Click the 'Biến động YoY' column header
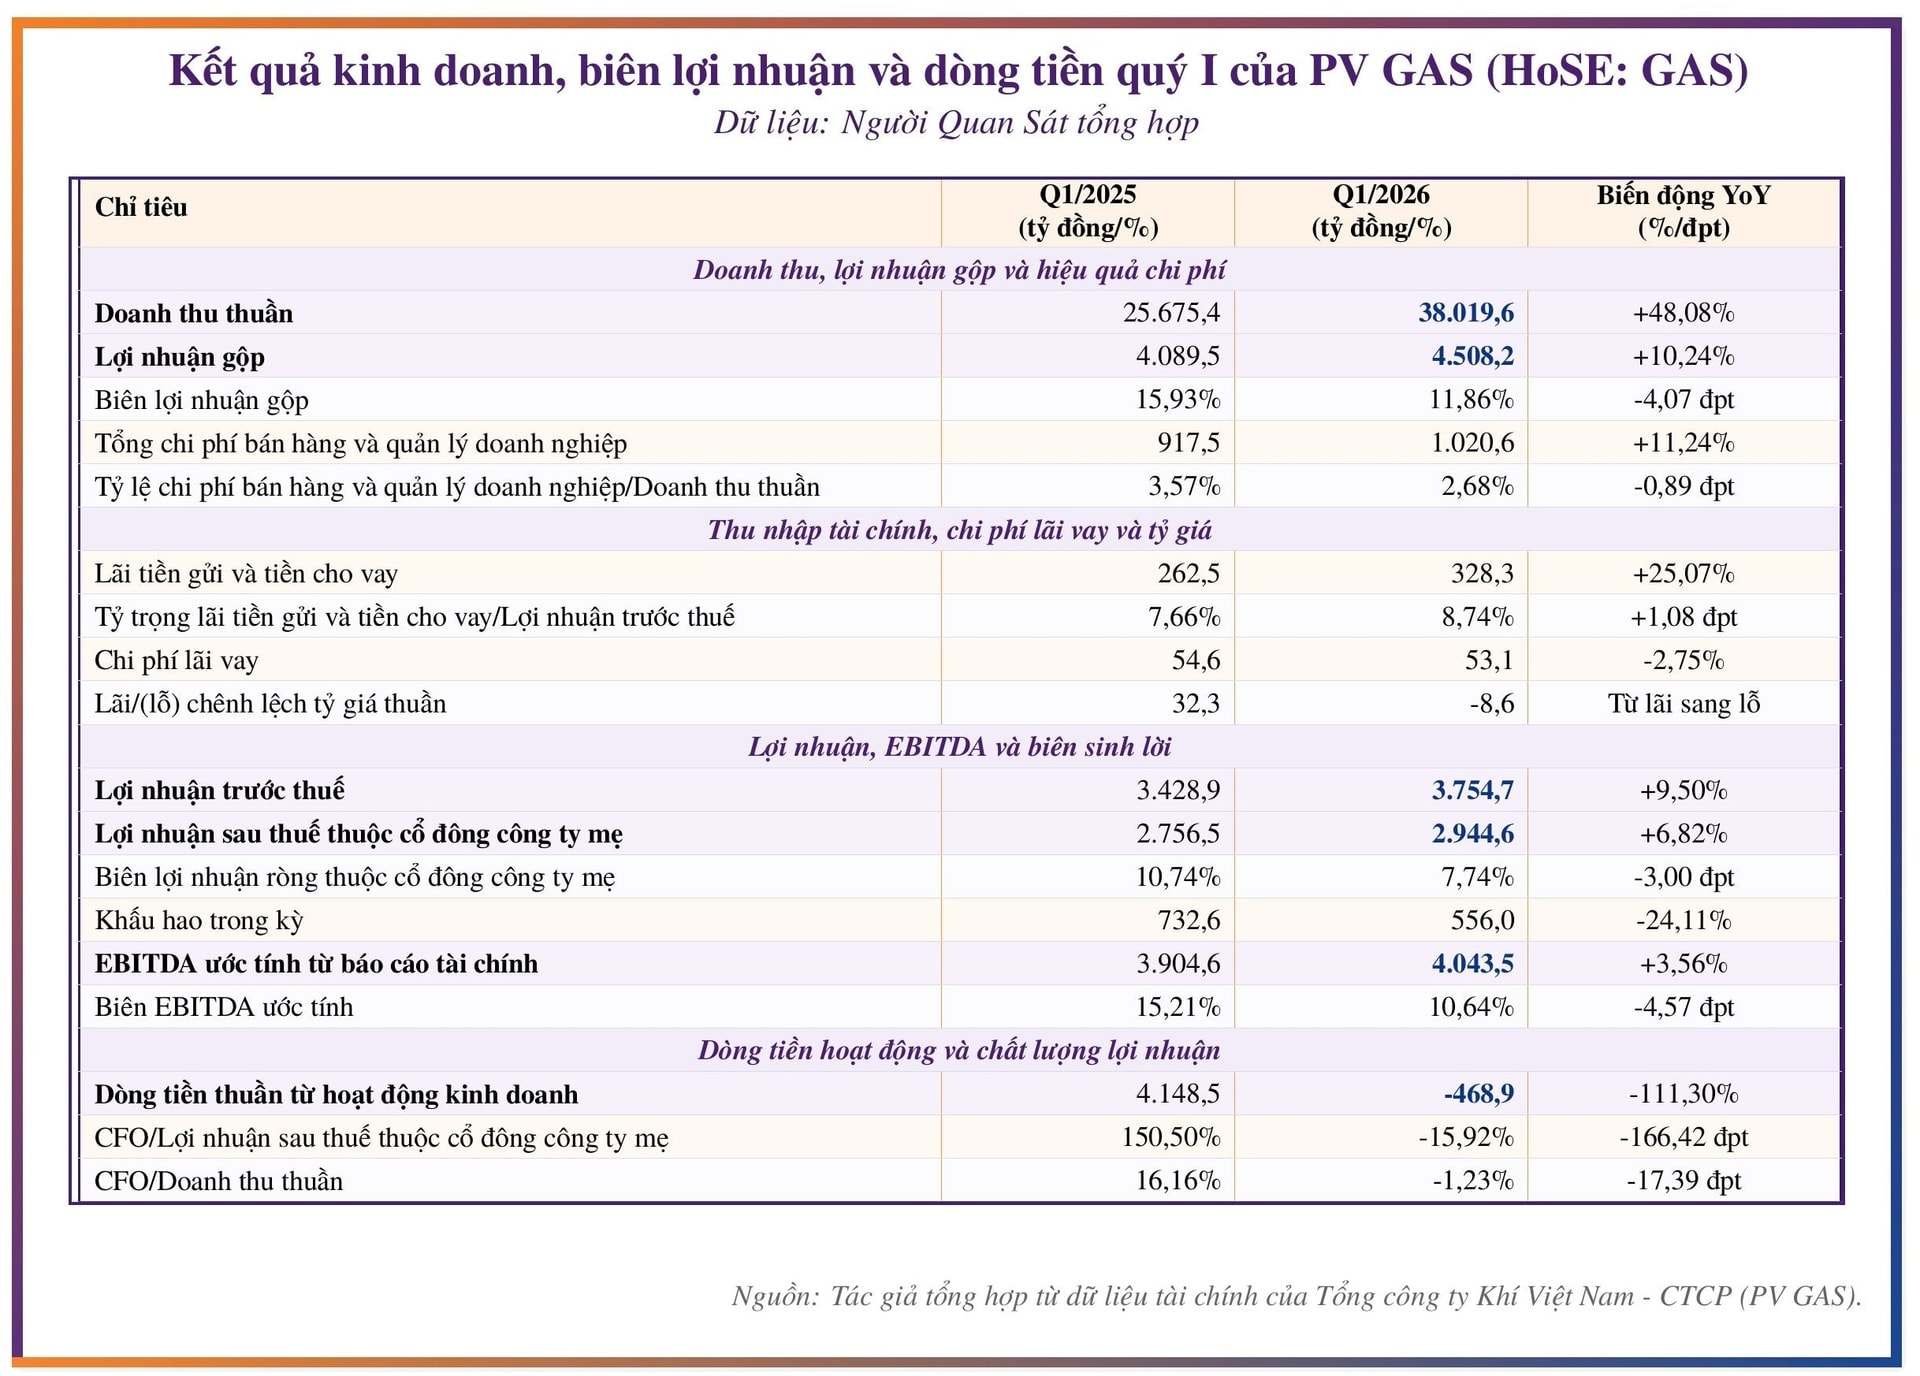 click(1683, 211)
